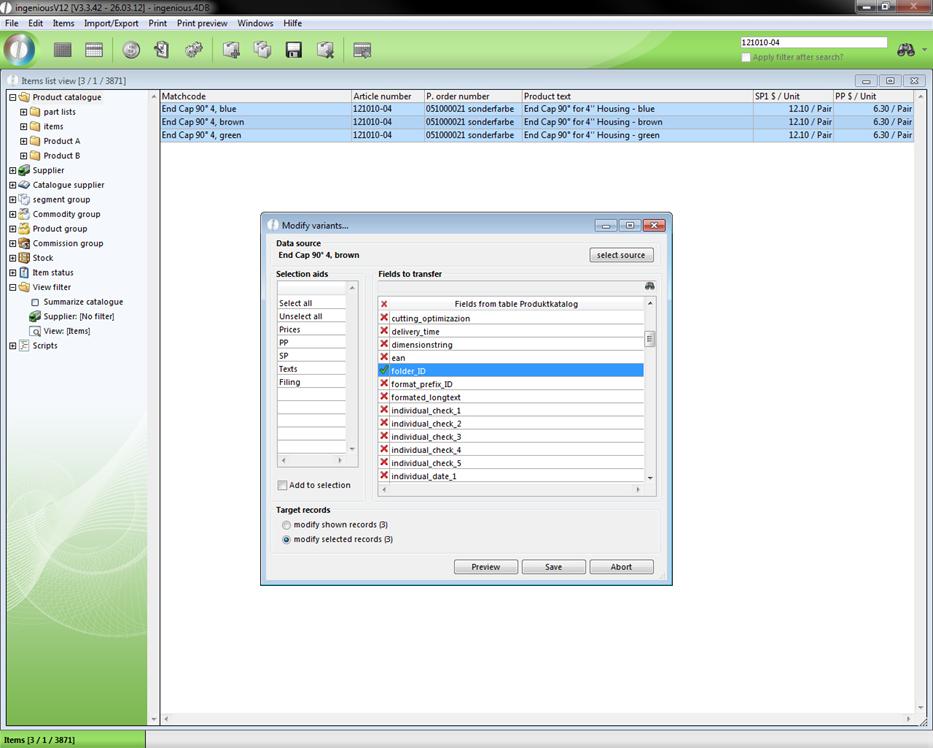The height and width of the screenshot is (748, 933).
Task: Click the round ingenious logo button
Action: tap(20, 49)
